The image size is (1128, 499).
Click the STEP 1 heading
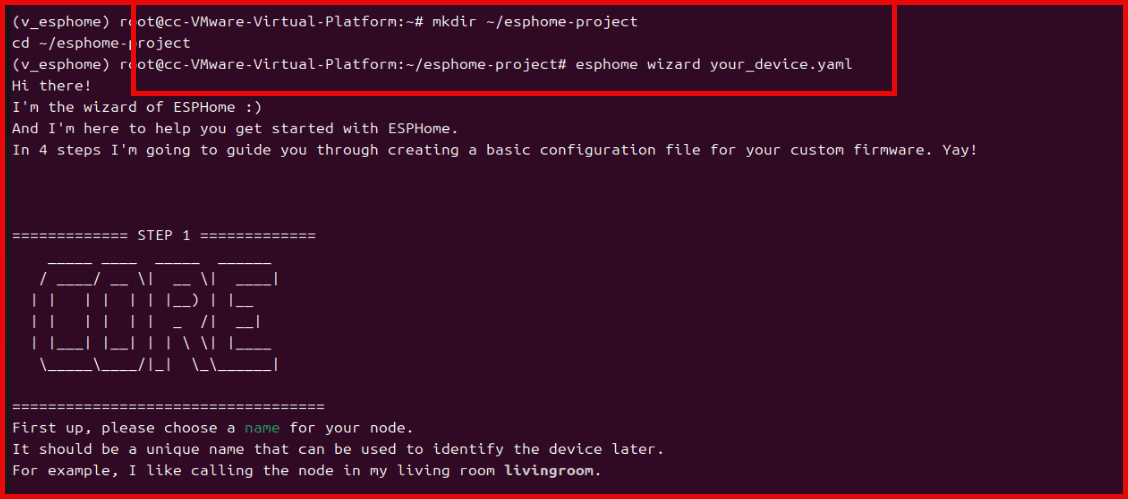(164, 235)
